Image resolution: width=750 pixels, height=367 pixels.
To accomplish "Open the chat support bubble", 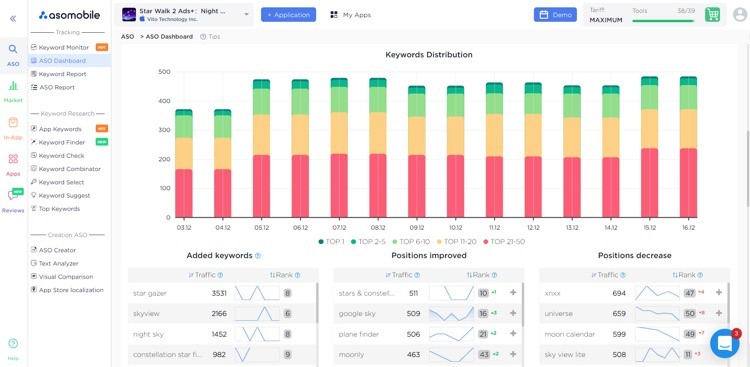I will pyautogui.click(x=725, y=343).
